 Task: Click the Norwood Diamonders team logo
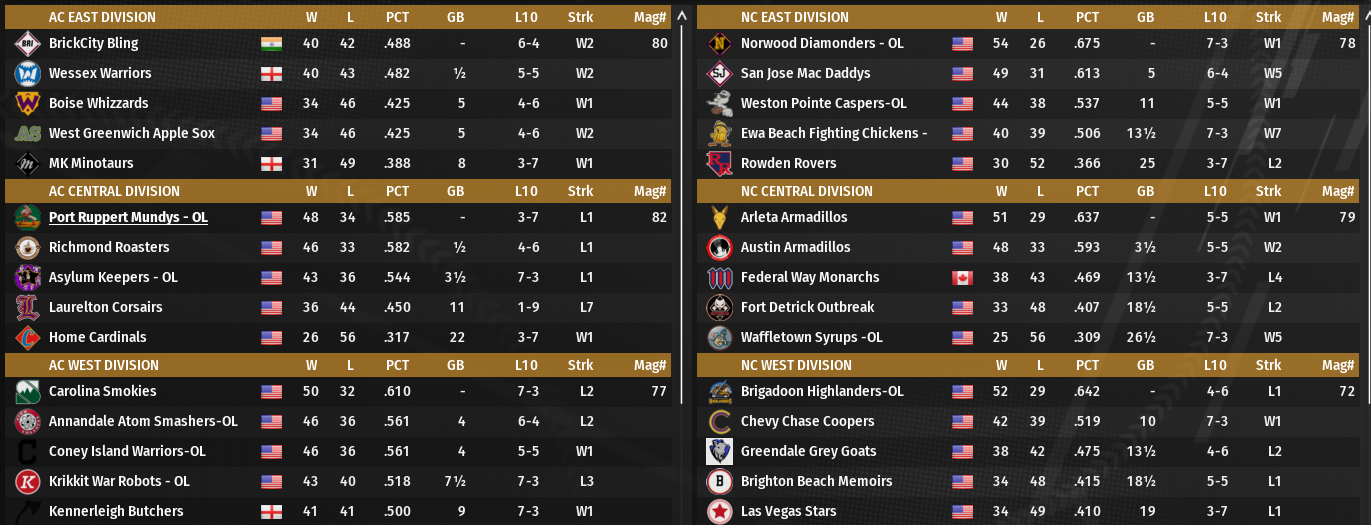tap(719, 44)
